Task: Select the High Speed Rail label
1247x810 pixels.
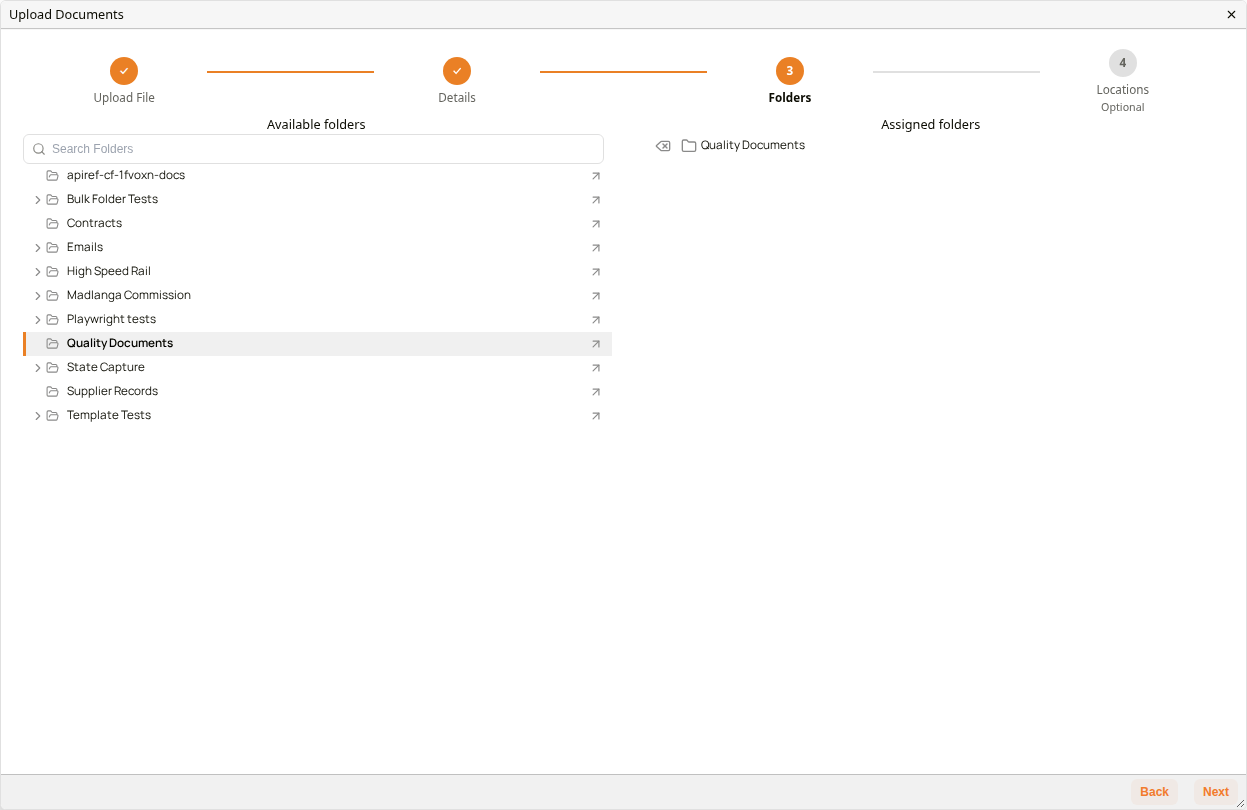Action: 109,272
